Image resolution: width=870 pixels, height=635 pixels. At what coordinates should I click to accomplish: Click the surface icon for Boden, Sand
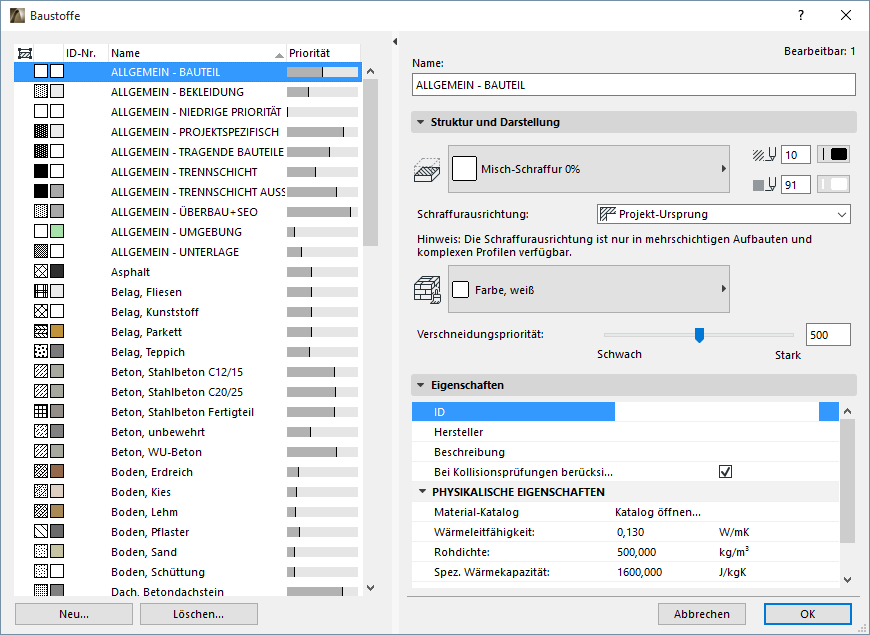coord(57,551)
